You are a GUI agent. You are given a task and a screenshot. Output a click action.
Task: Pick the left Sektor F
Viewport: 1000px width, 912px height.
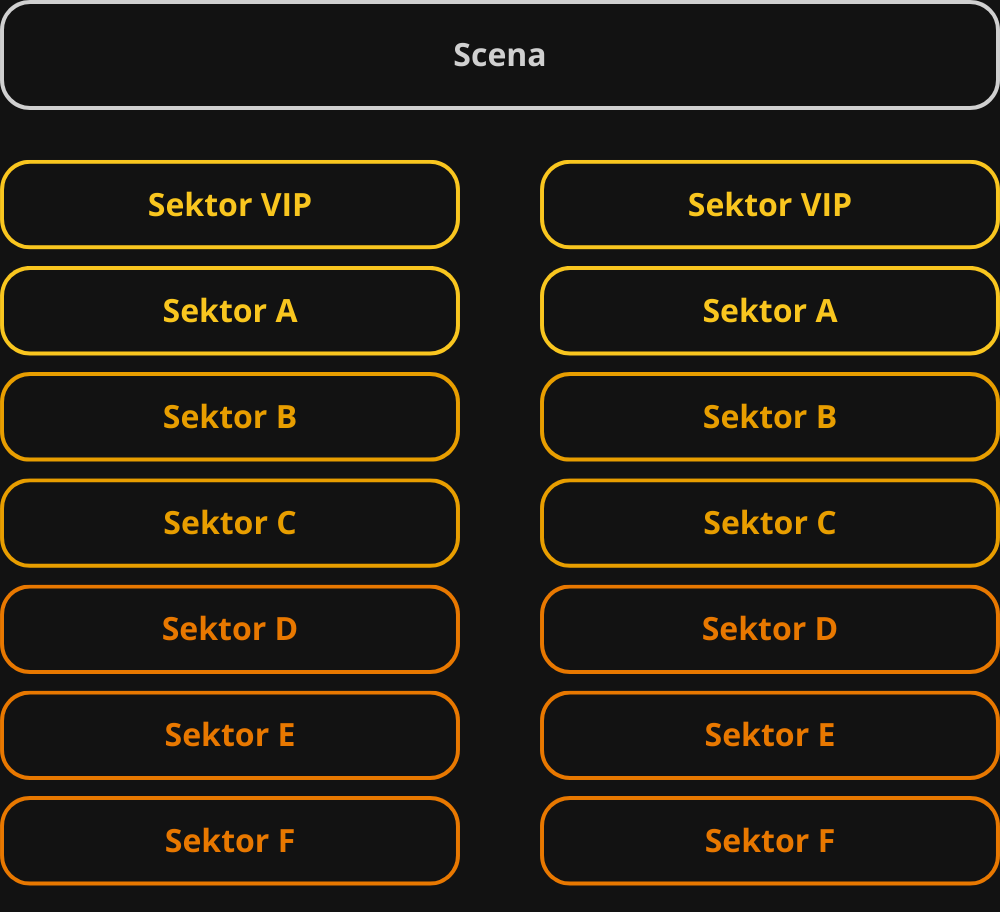[x=230, y=841]
